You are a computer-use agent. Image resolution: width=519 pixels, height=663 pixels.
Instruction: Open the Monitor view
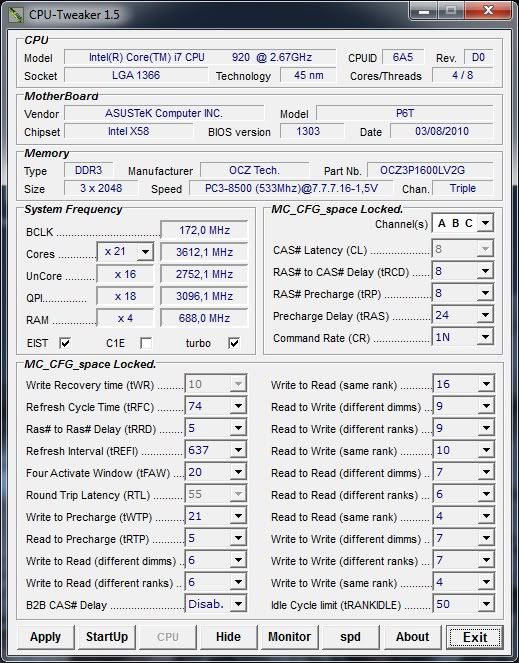pos(289,637)
